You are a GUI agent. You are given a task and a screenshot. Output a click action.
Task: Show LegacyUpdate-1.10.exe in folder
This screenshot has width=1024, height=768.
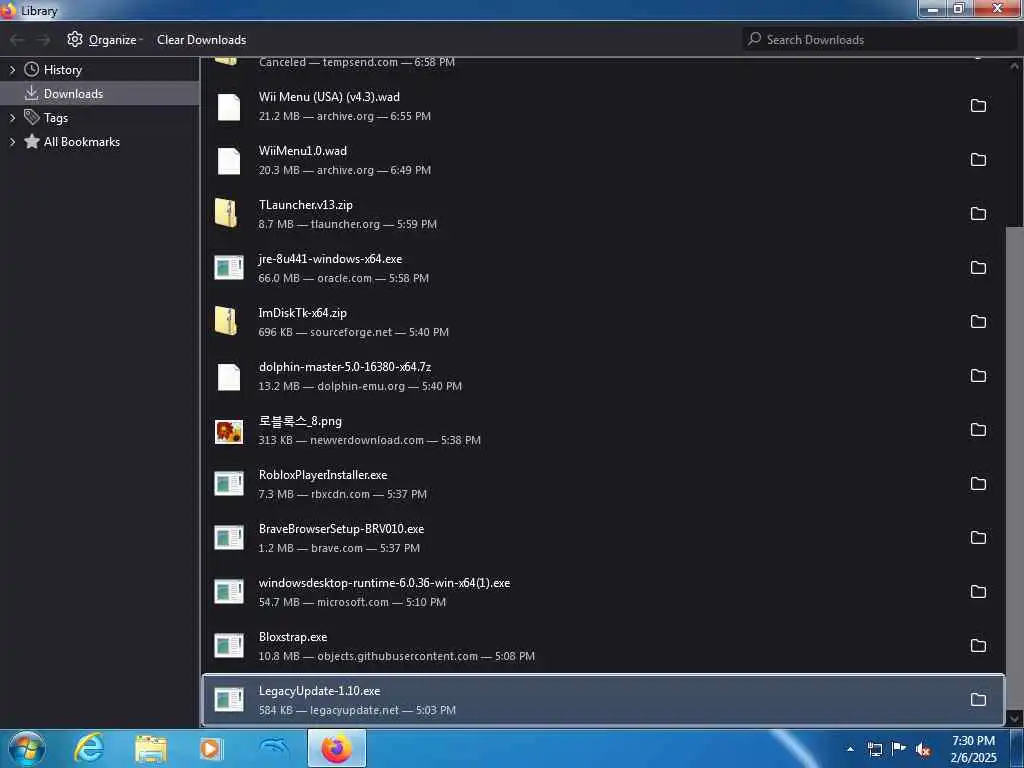click(978, 699)
